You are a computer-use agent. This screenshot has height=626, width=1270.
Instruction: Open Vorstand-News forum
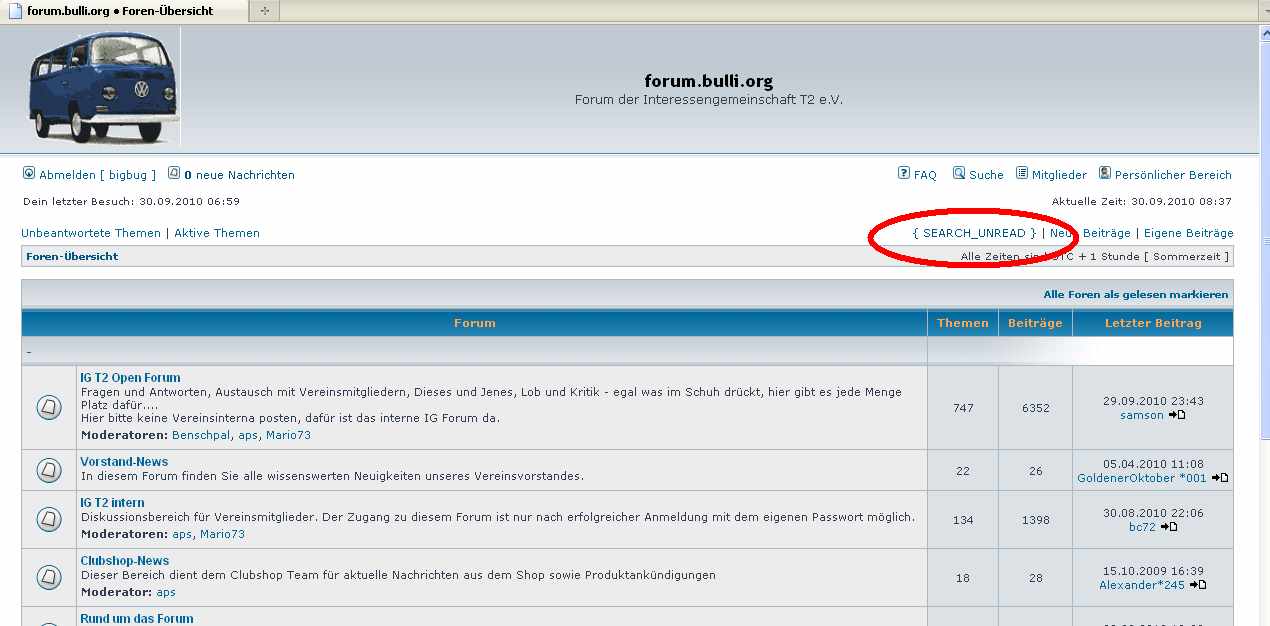click(x=124, y=462)
